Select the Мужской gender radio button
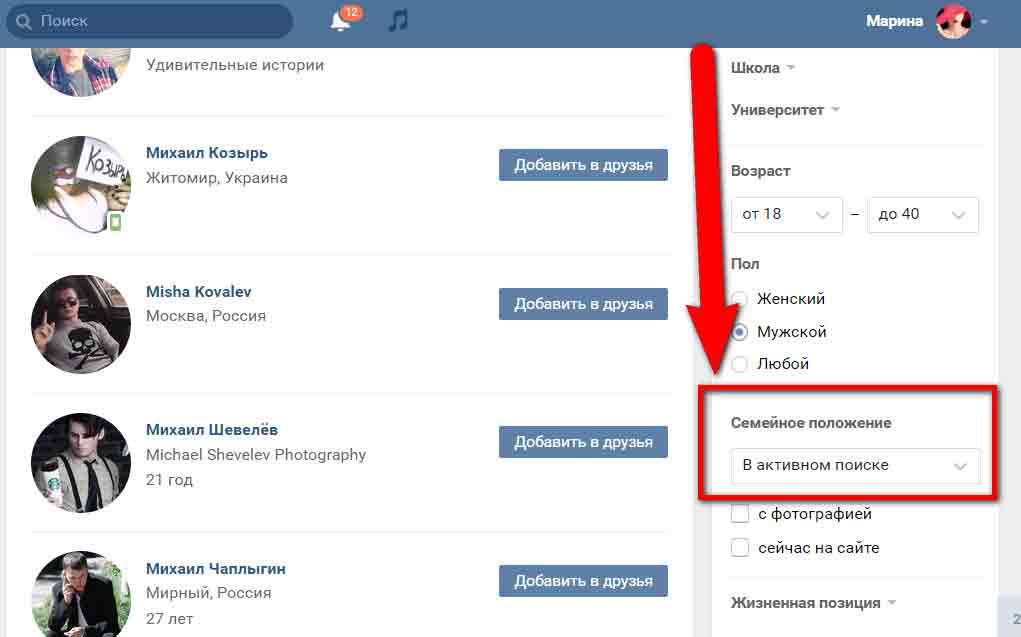 pos(739,332)
